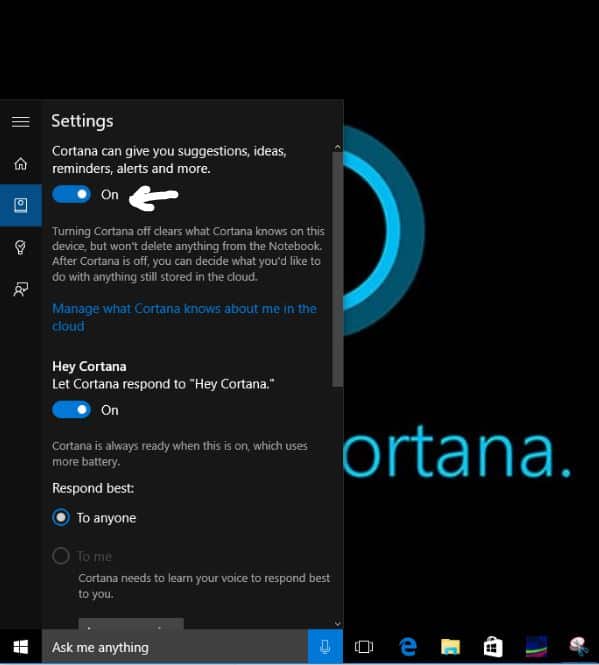Click the Ask me anything search box
Screen dimensions: 599x665
click(x=175, y=647)
